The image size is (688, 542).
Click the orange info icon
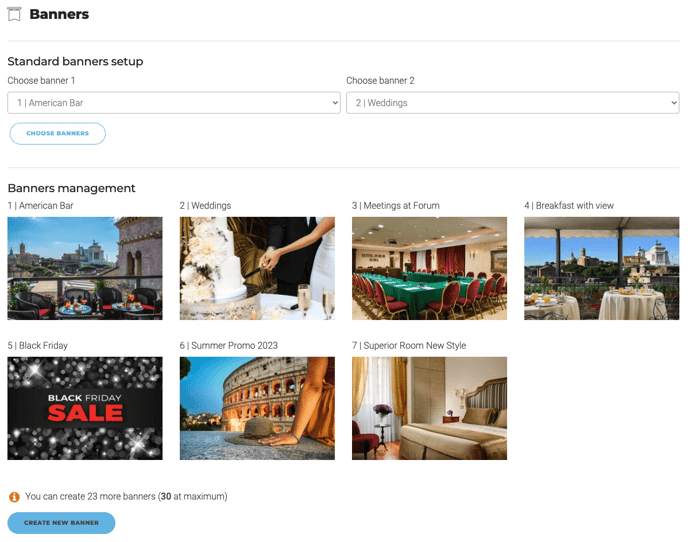pos(14,497)
